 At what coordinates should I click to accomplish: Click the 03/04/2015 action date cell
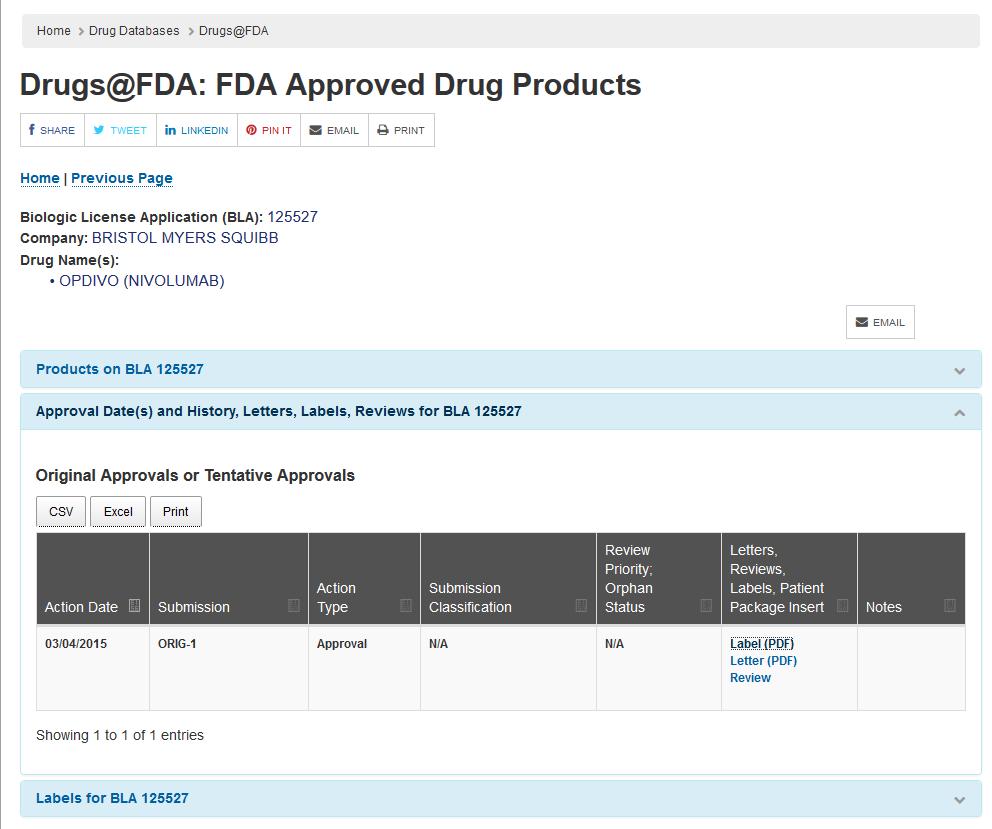[93, 668]
